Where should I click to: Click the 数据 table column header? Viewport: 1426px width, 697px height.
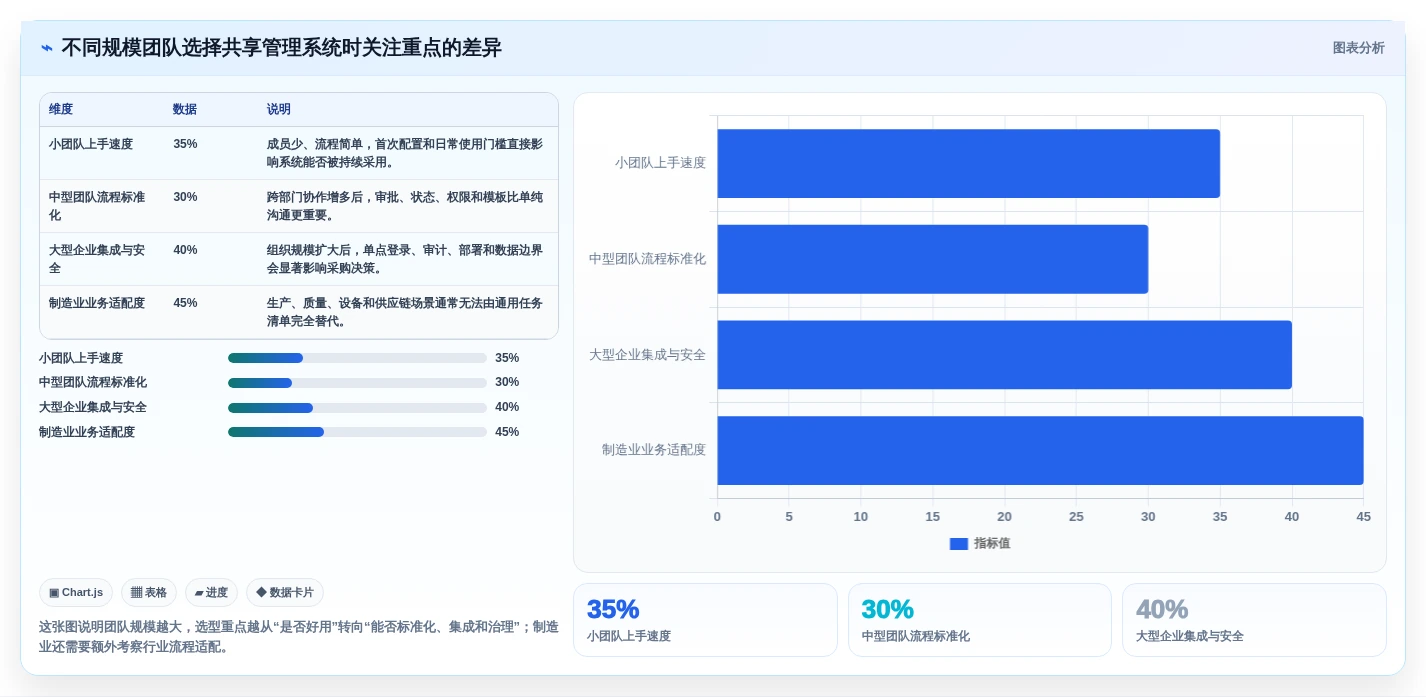pos(185,109)
